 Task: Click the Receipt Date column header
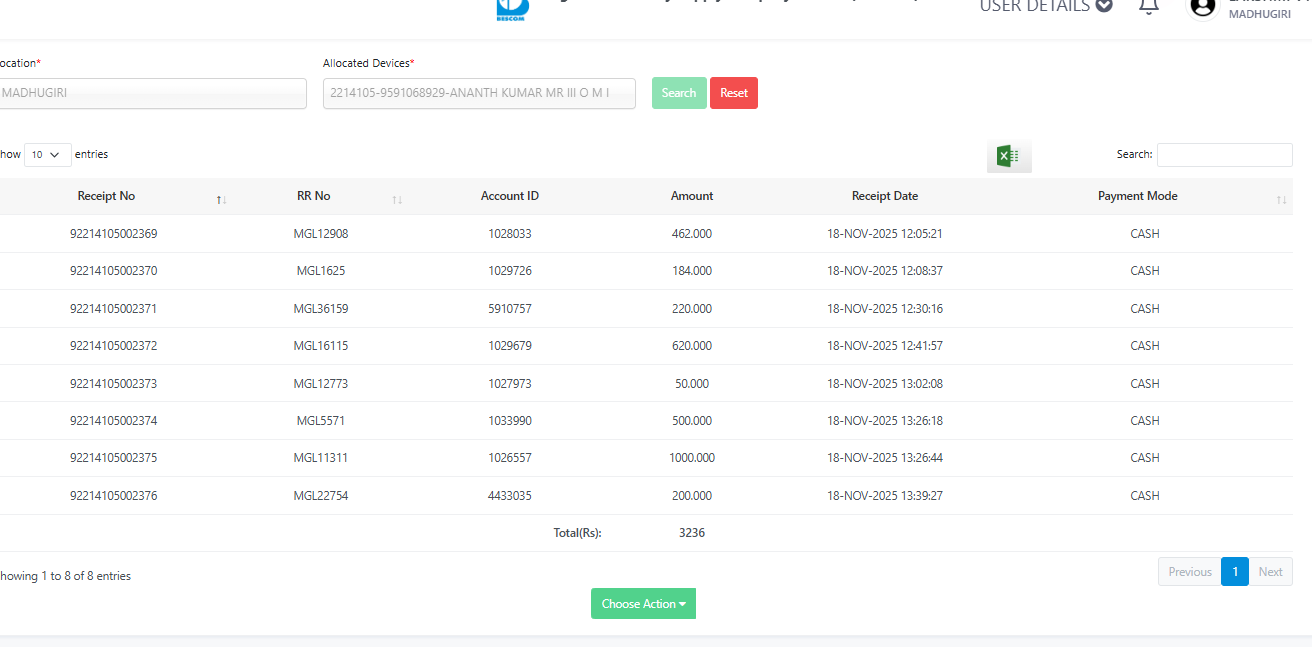[885, 196]
